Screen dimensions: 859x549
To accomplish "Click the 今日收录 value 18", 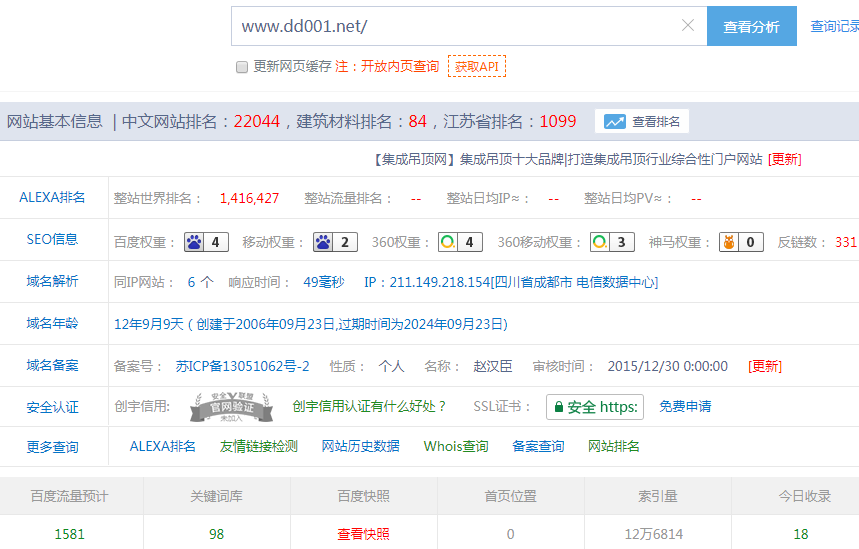I will pos(801,534).
